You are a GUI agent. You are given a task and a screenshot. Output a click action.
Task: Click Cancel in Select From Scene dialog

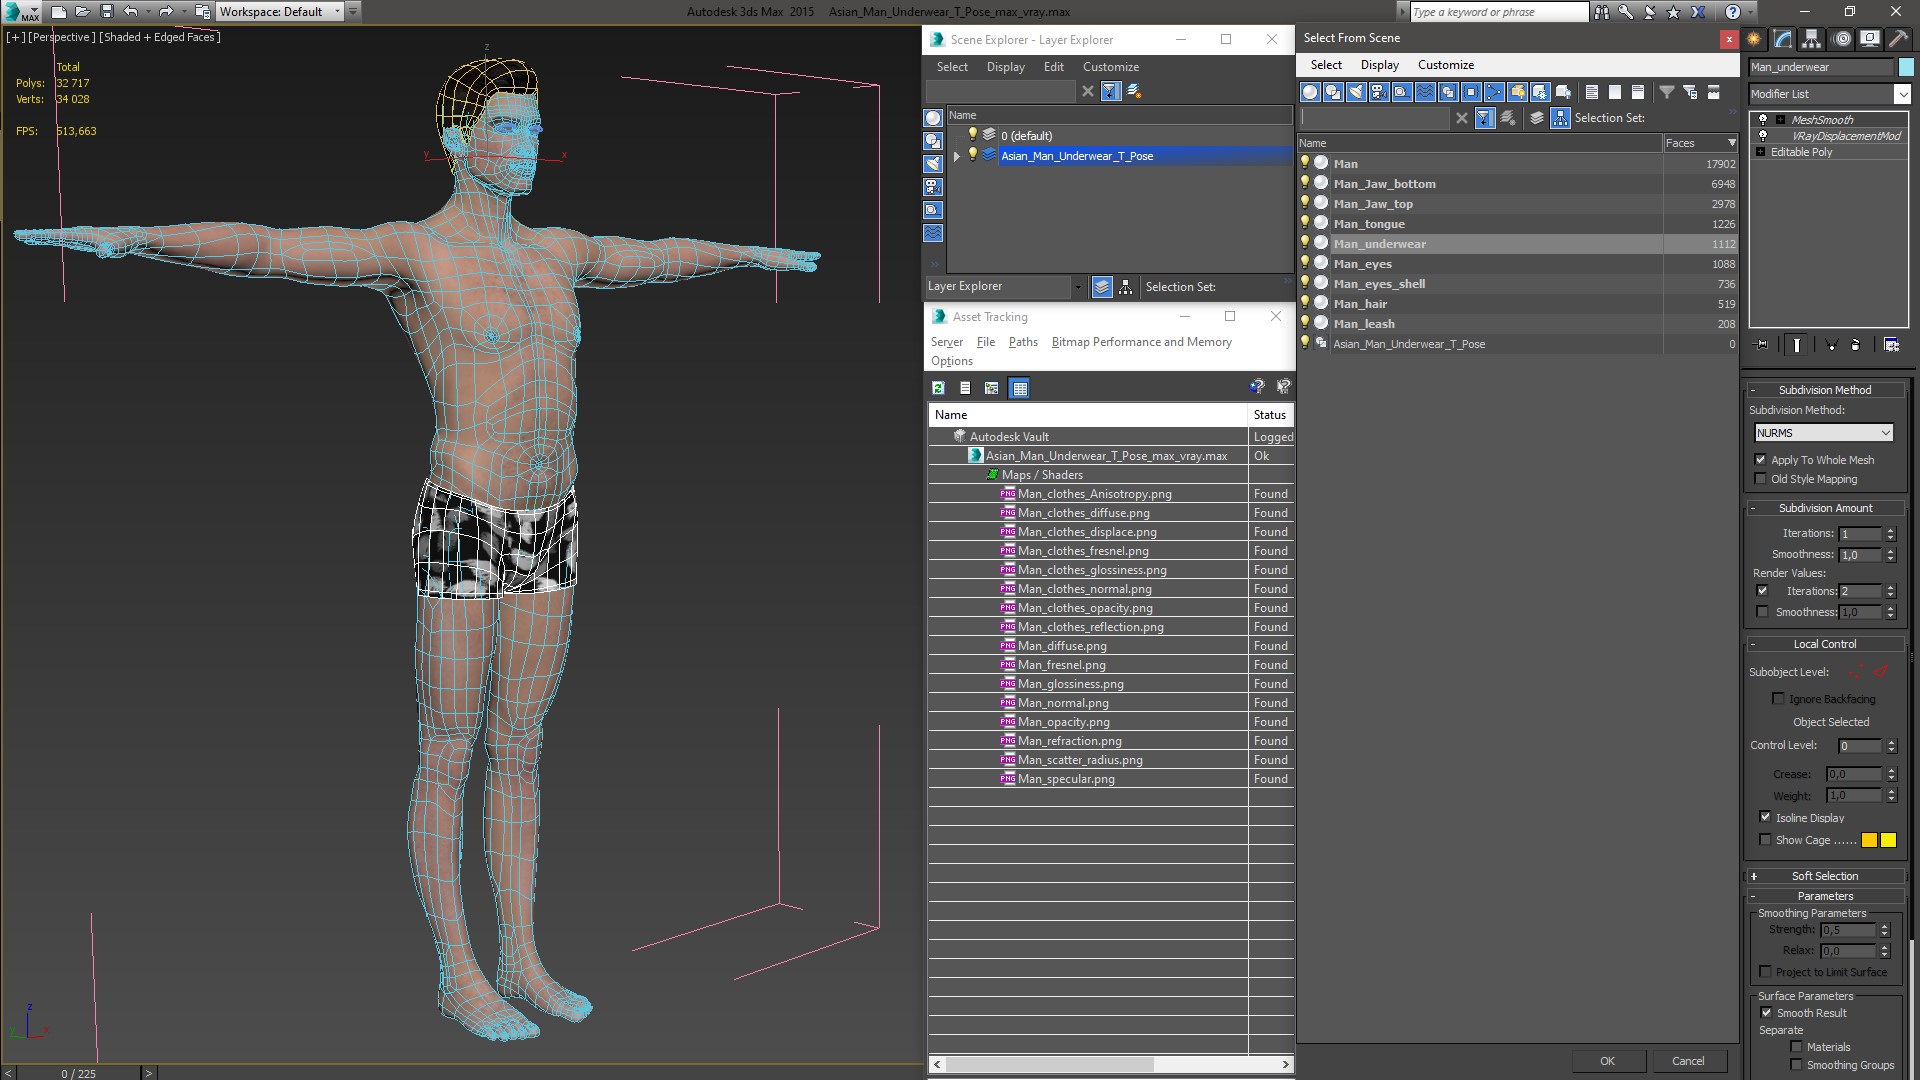(x=1688, y=1061)
